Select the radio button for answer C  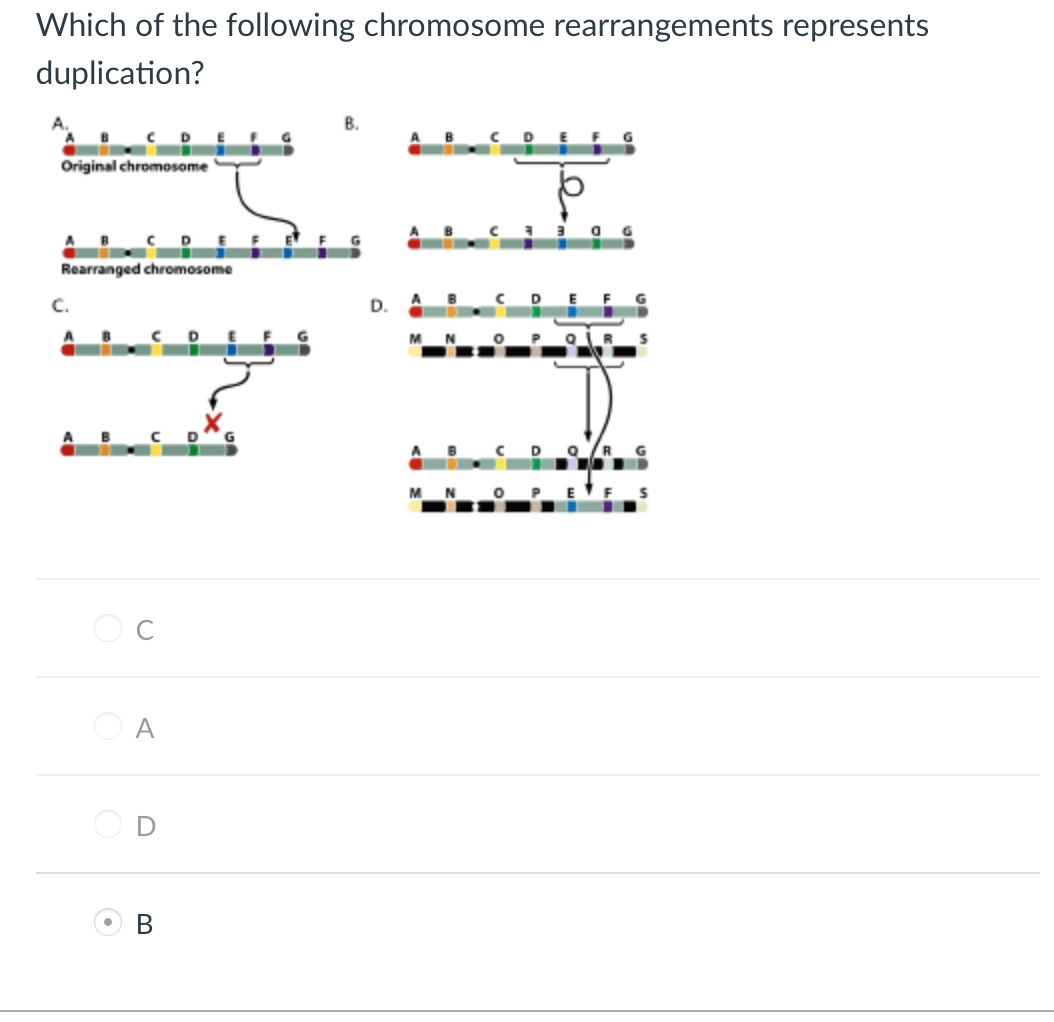pyautogui.click(x=107, y=628)
